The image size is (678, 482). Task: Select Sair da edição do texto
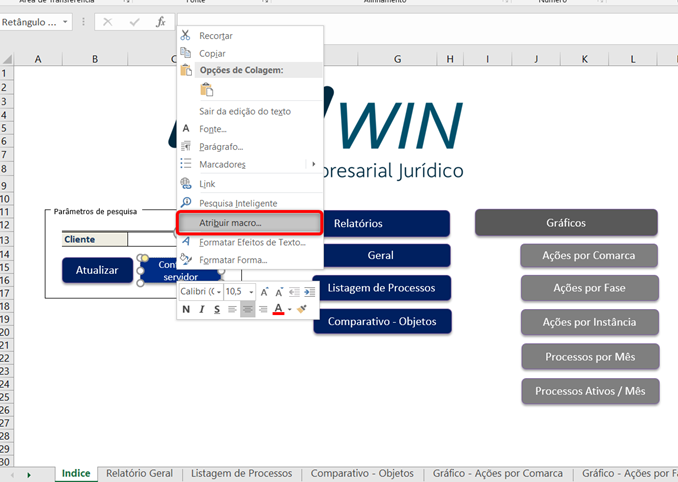tap(245, 111)
